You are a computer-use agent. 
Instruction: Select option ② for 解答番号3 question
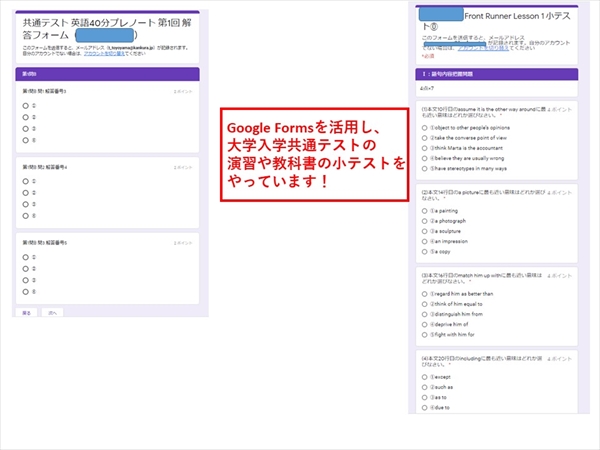pyautogui.click(x=26, y=117)
